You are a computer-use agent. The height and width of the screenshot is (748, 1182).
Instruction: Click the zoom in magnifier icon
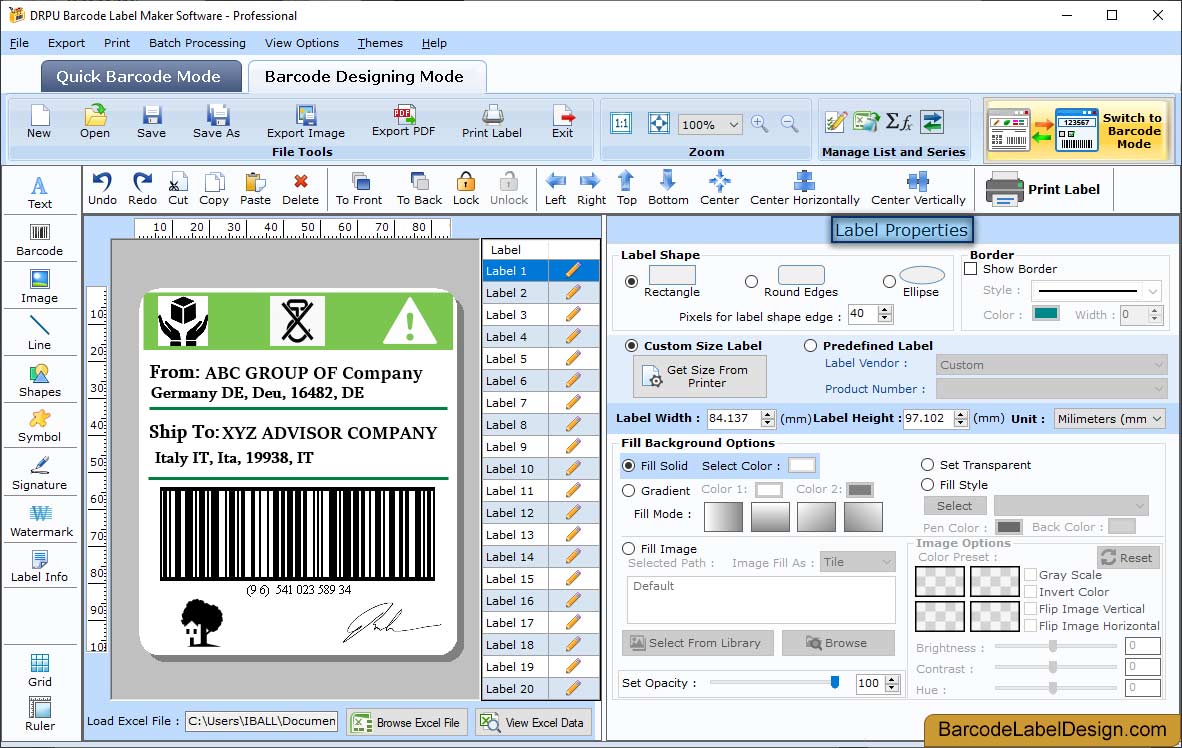760,124
